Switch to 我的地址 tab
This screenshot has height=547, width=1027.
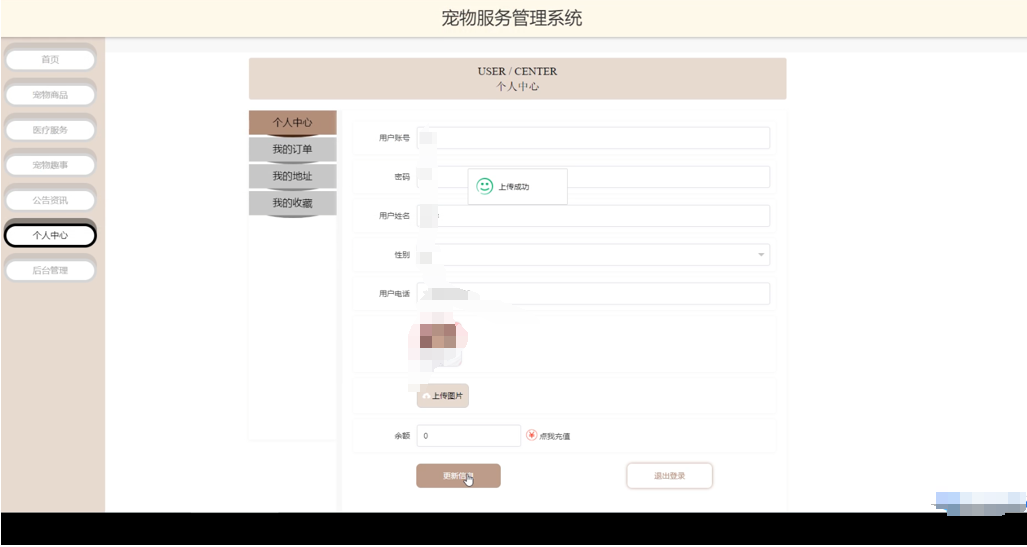pyautogui.click(x=293, y=176)
